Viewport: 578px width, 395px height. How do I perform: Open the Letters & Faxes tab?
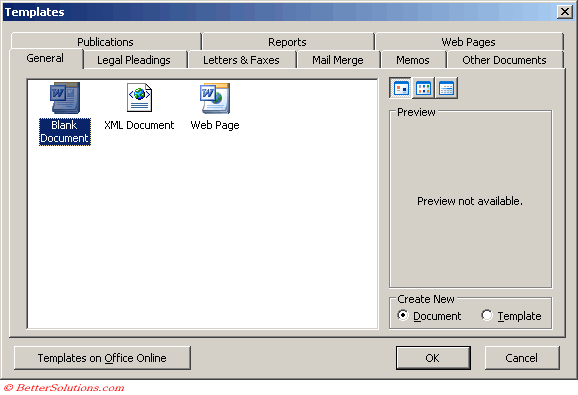coord(241,60)
